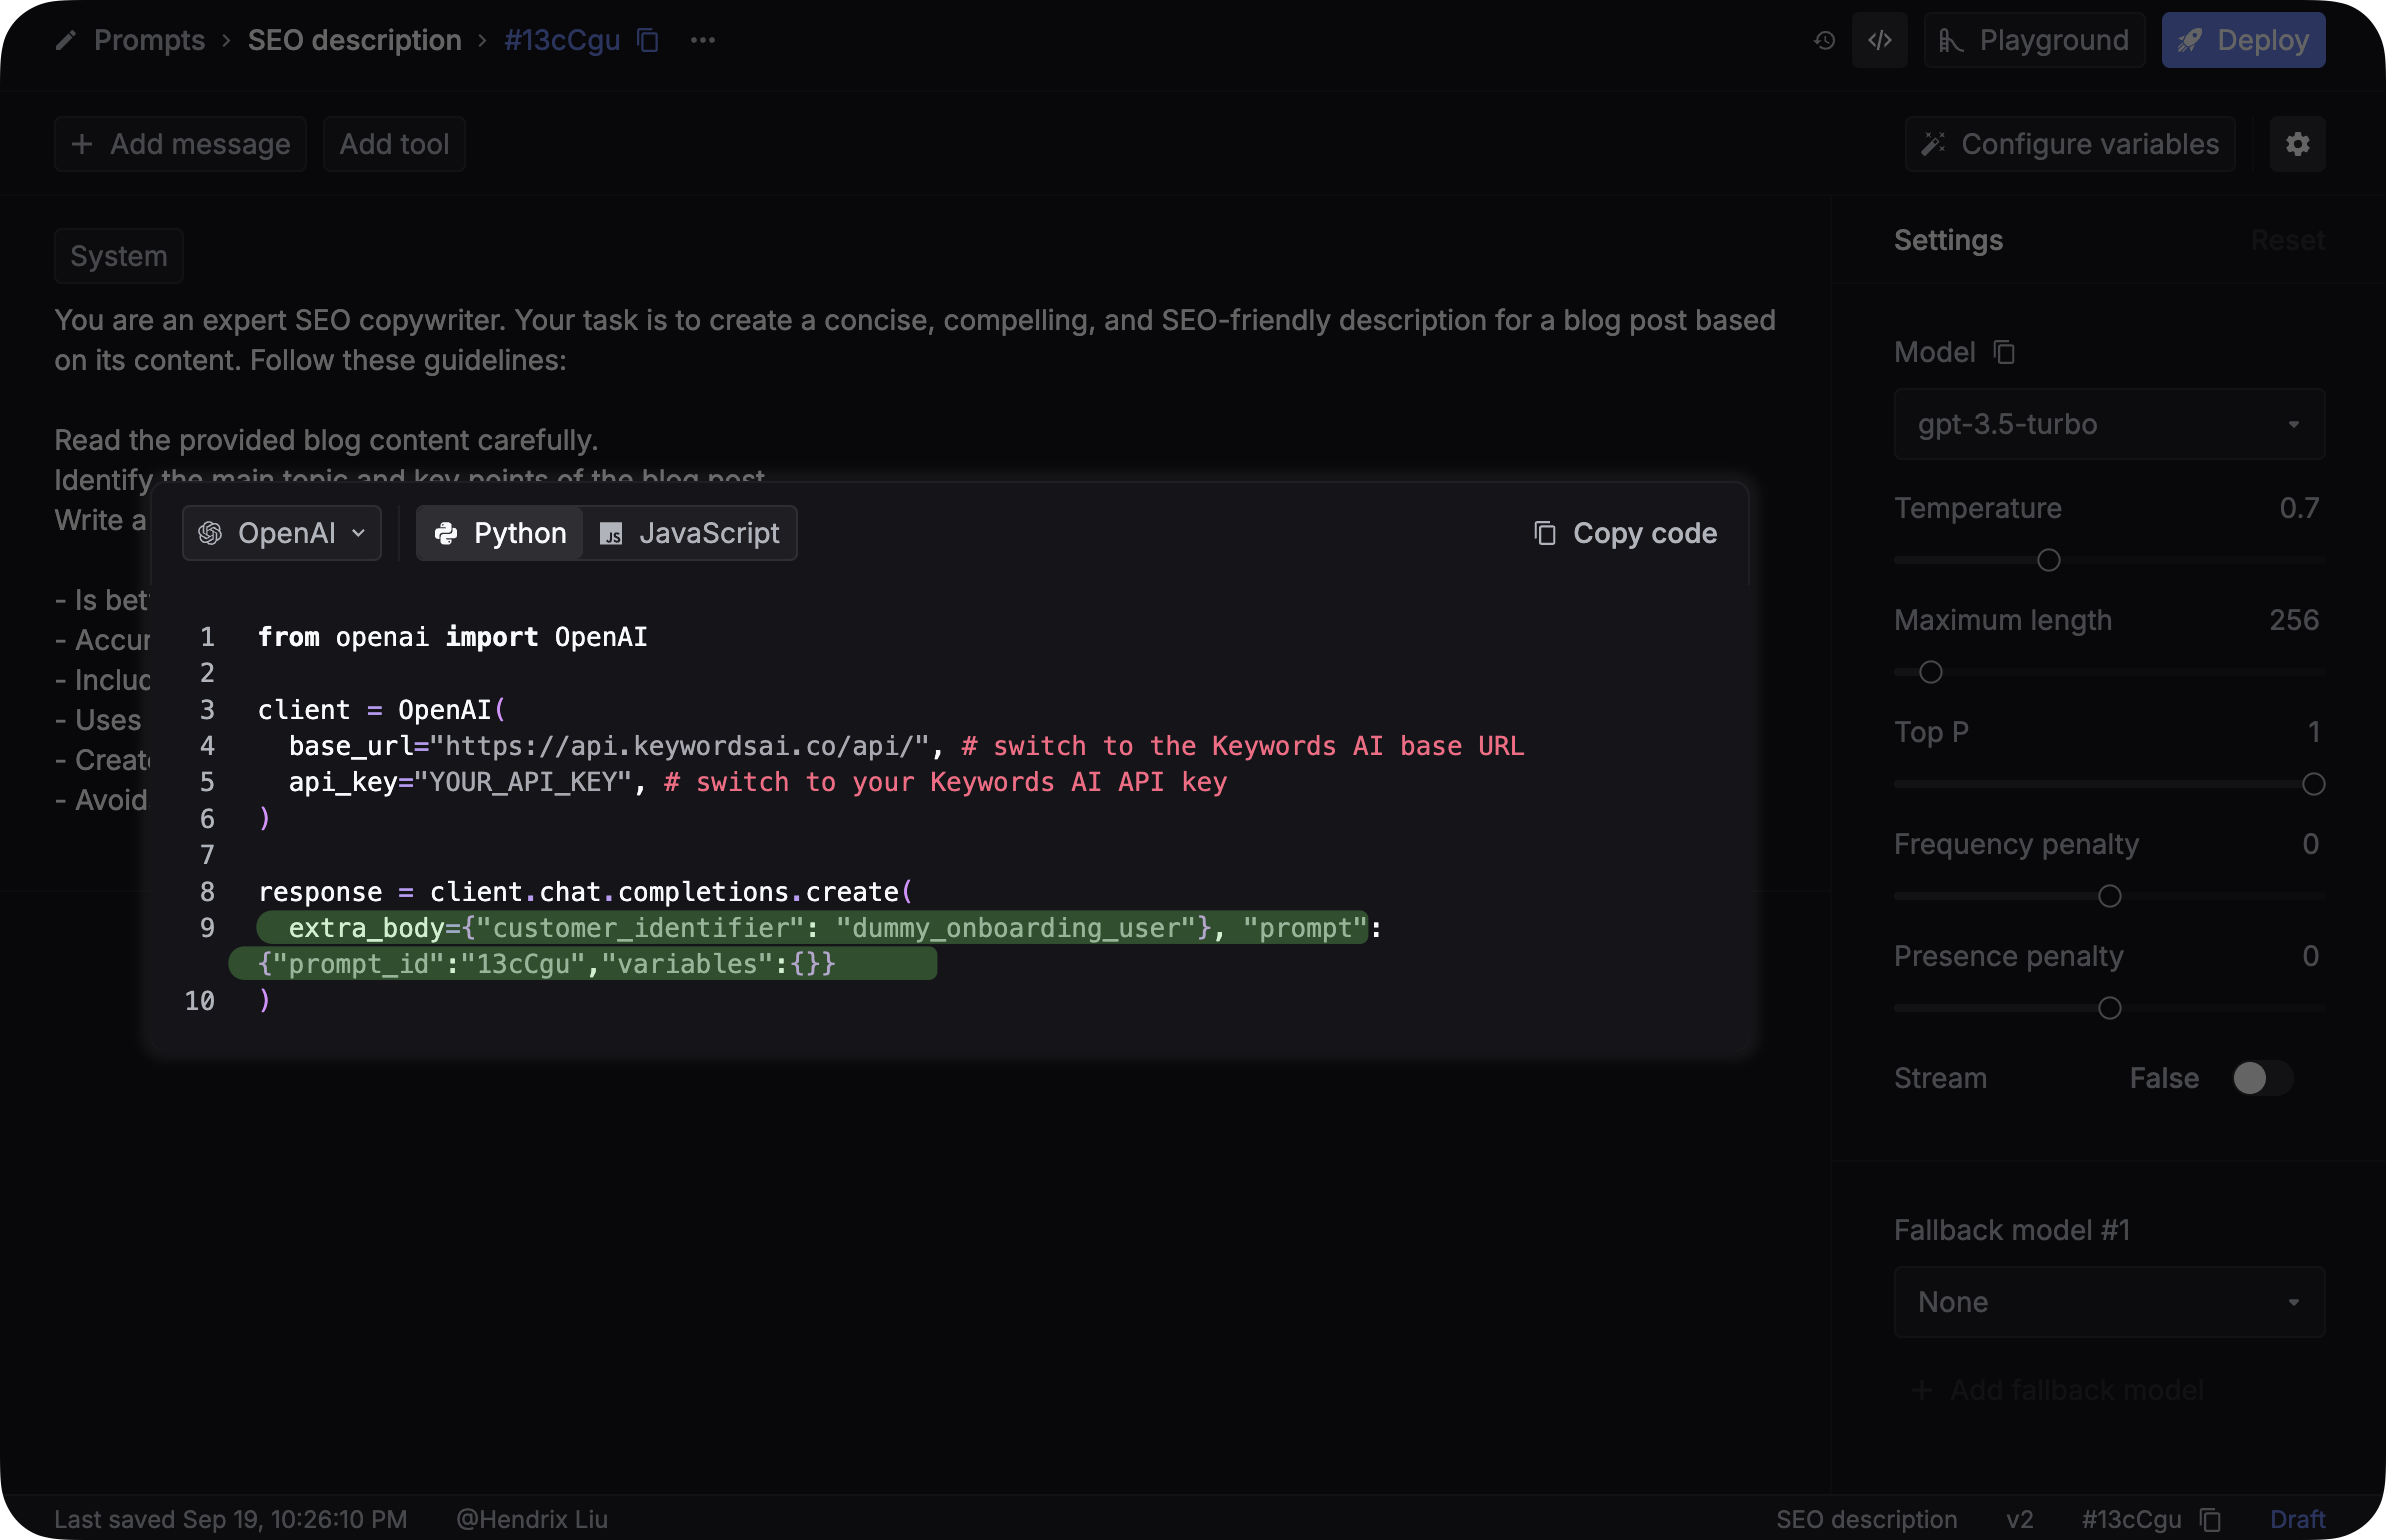Click the code view brackets icon
Viewport: 2386px width, 1540px height.
(1880, 40)
